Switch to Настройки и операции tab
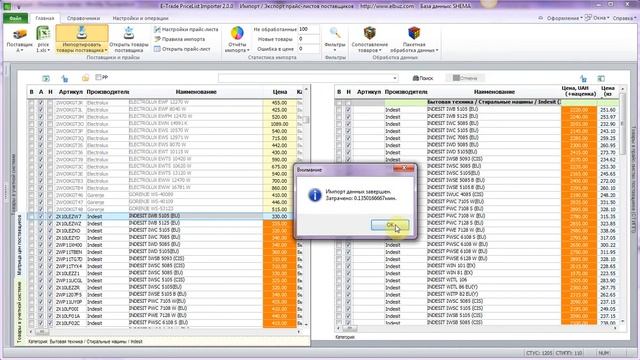This screenshot has width=640, height=360. [x=140, y=18]
